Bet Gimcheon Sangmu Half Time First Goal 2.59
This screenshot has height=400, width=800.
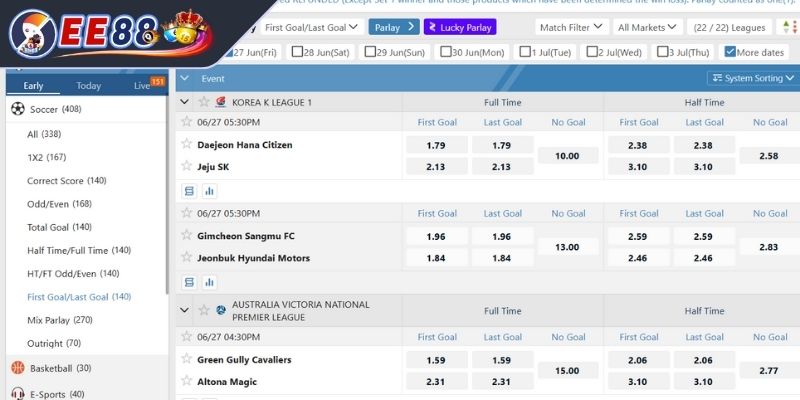pos(638,236)
